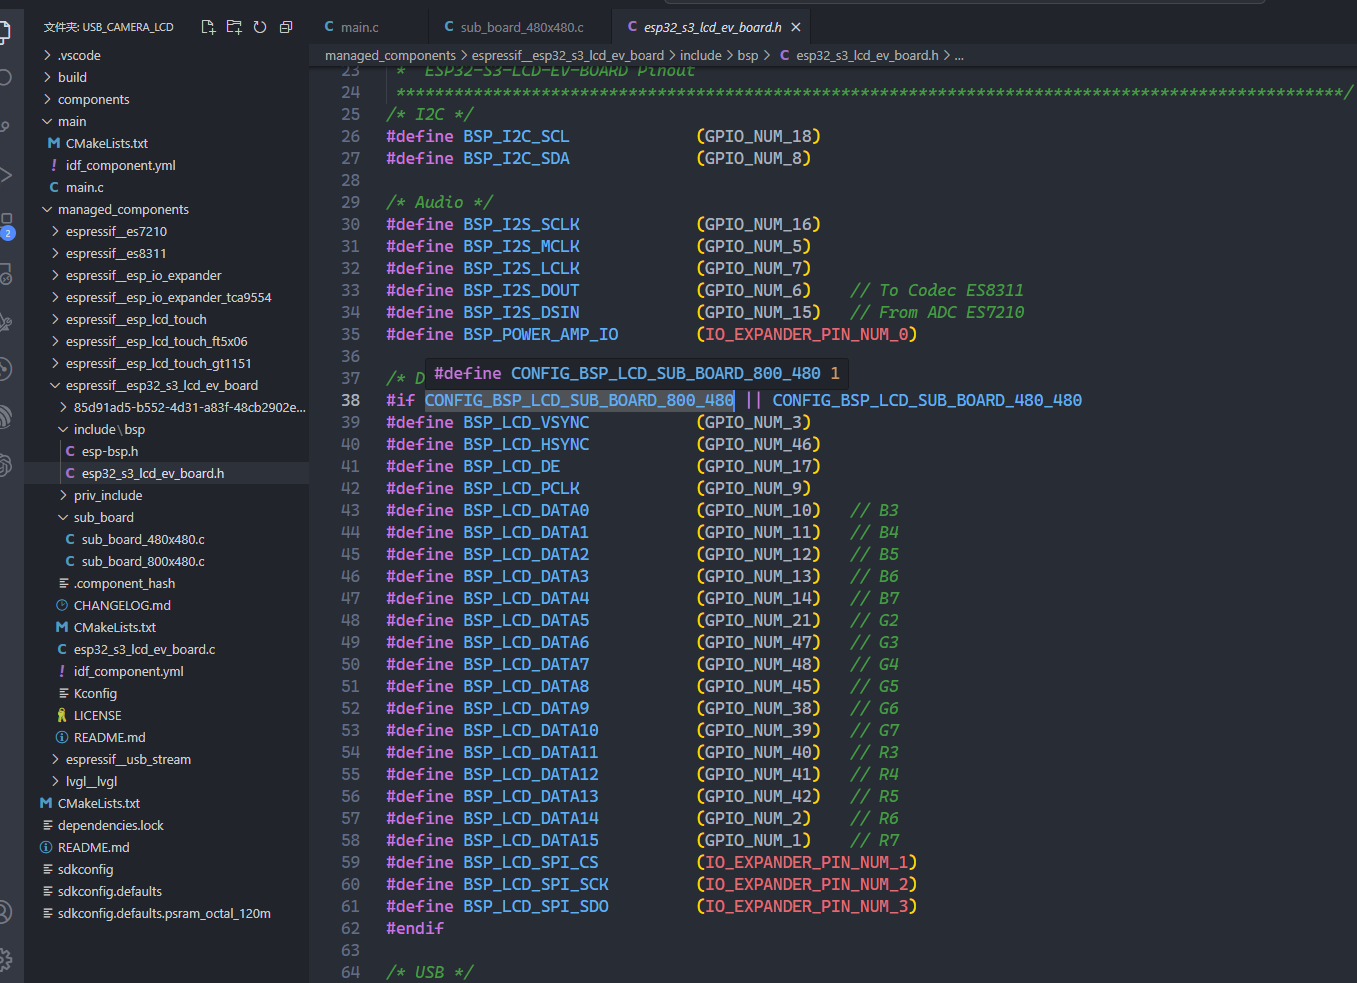Close the esp32_s3_lcd_ev_board.h editor tab
The width and height of the screenshot is (1357, 983).
pyautogui.click(x=796, y=27)
